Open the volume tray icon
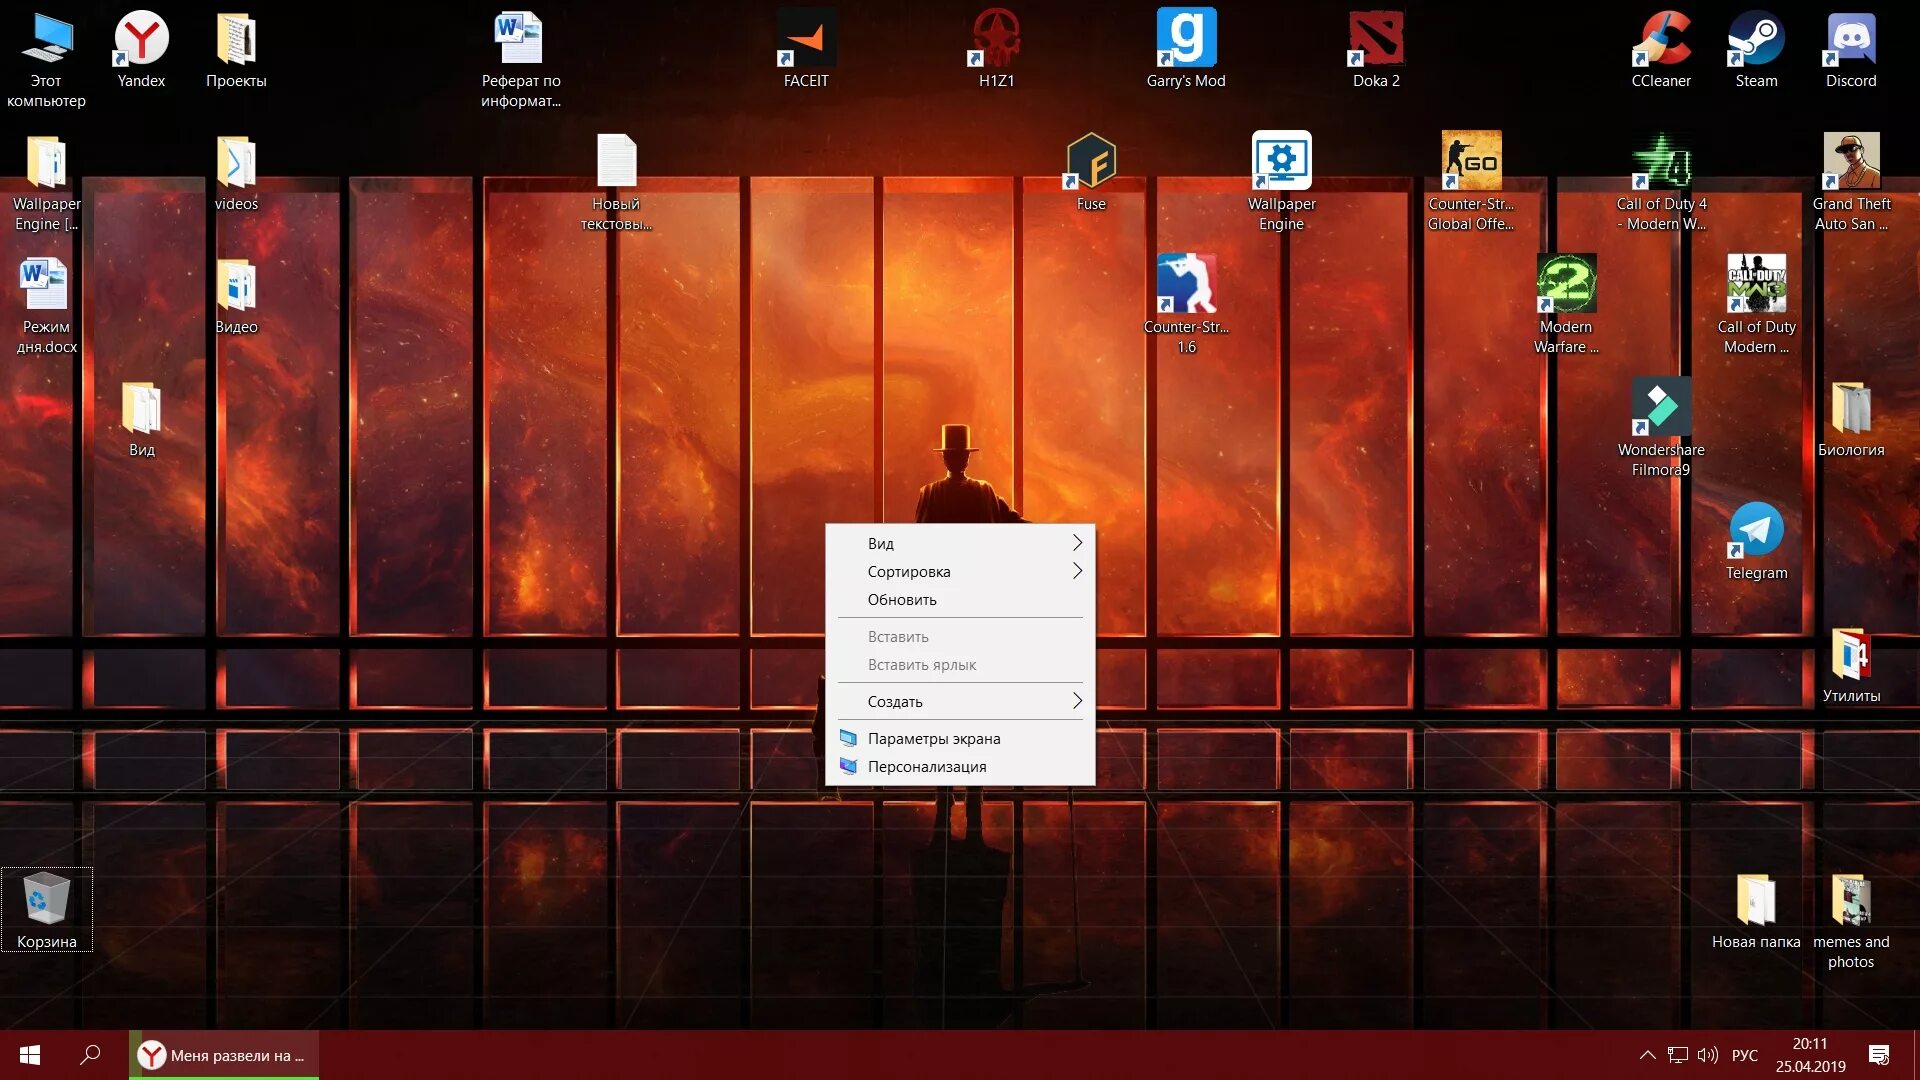Image resolution: width=1920 pixels, height=1080 pixels. click(x=1708, y=1055)
